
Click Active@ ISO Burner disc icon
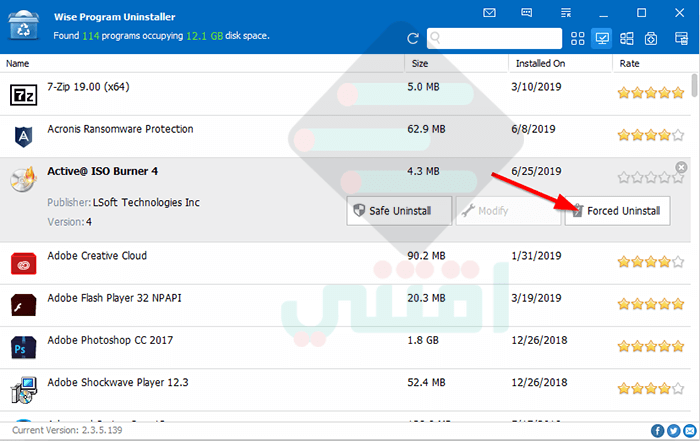(x=23, y=179)
